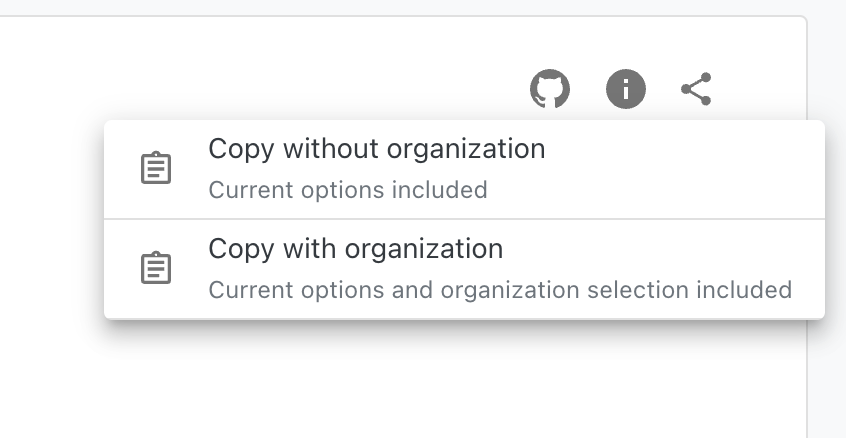This screenshot has height=438, width=846.
Task: Click clipboard icon beside "Copy with organization"
Action: click(x=155, y=268)
